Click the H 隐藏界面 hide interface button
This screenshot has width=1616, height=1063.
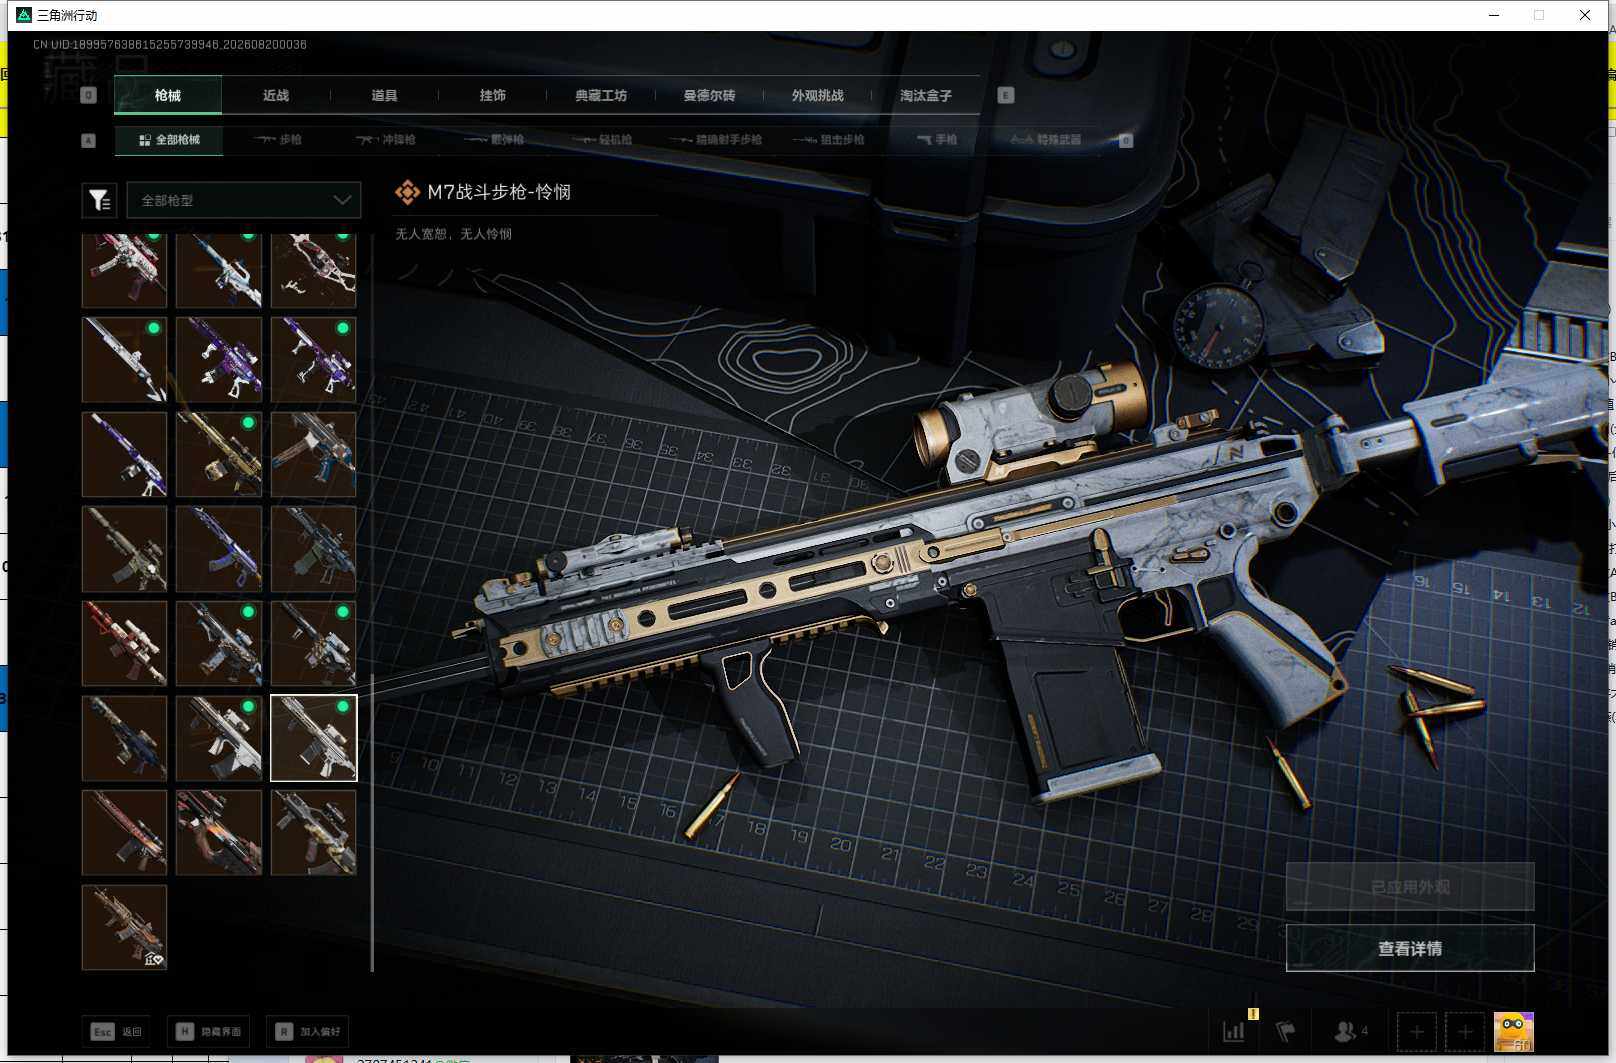pos(209,1031)
